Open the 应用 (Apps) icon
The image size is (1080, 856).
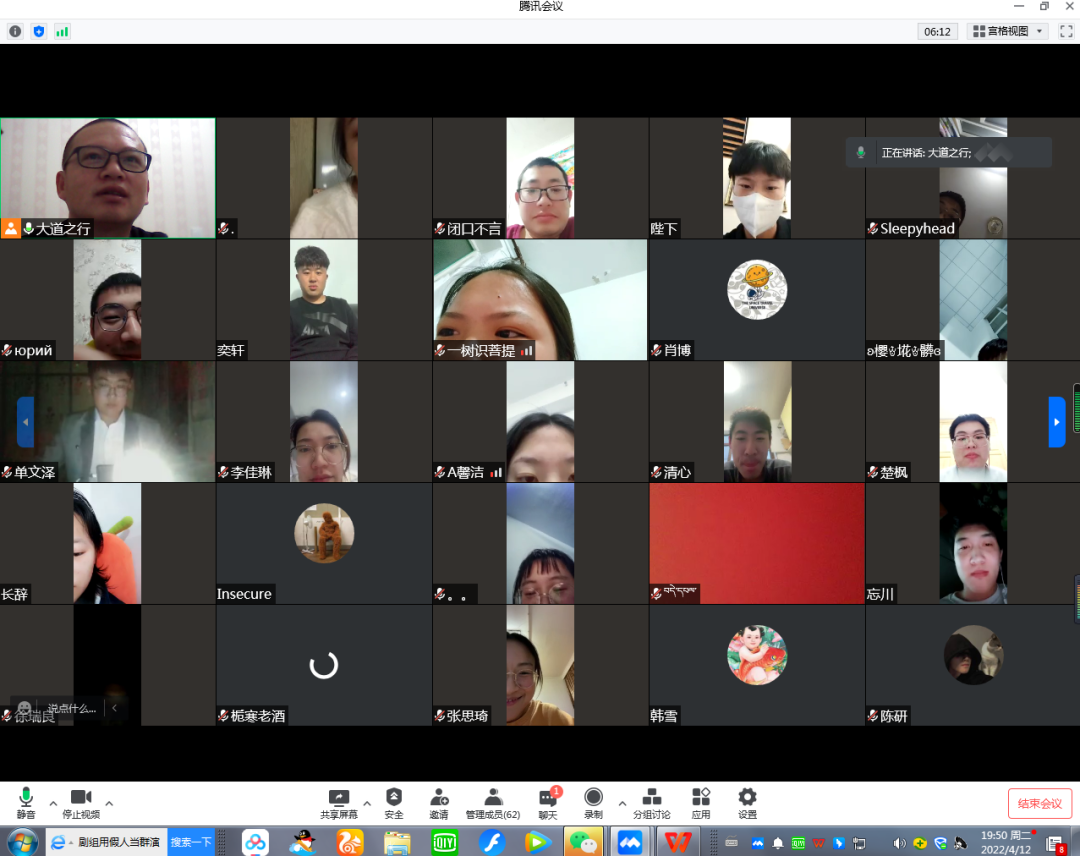[x=701, y=802]
